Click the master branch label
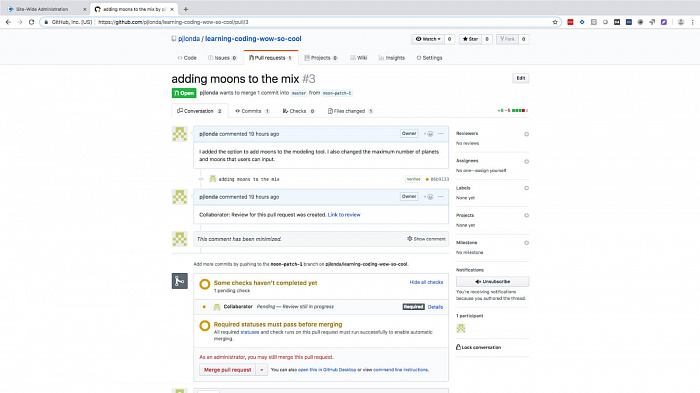 299,93
